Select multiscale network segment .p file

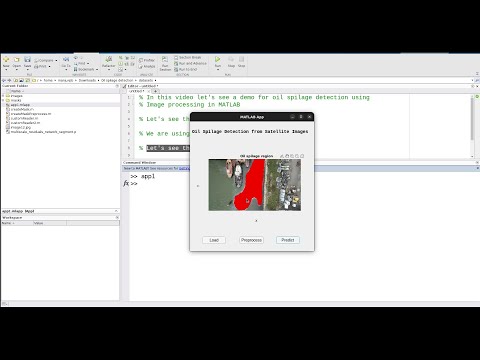(x=43, y=132)
